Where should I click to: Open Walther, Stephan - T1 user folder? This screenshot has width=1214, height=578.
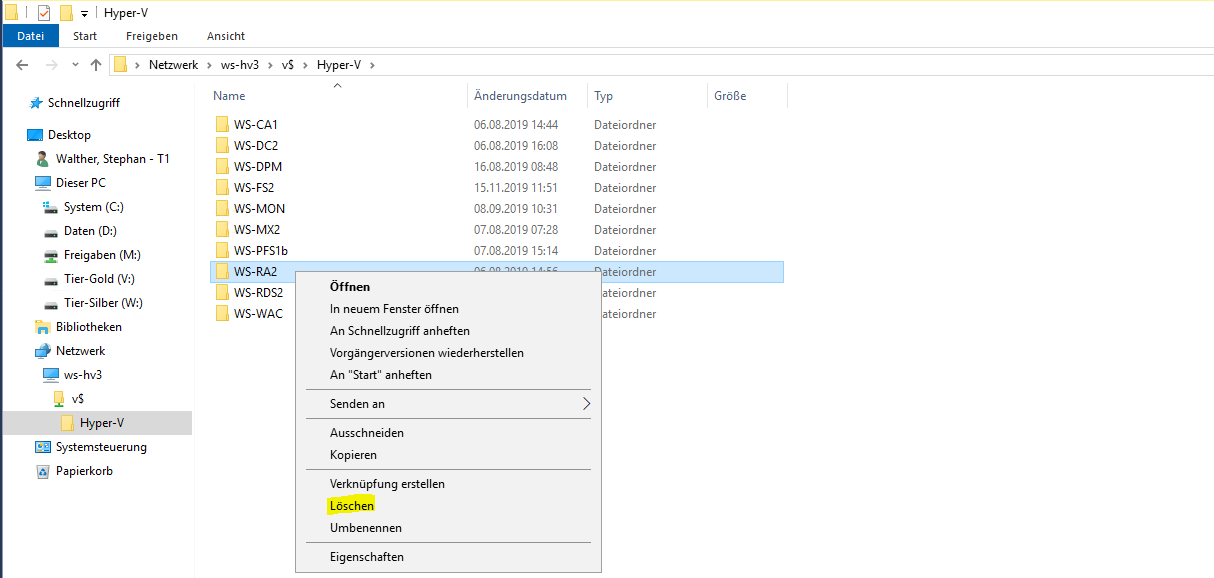pyautogui.click(x=112, y=159)
